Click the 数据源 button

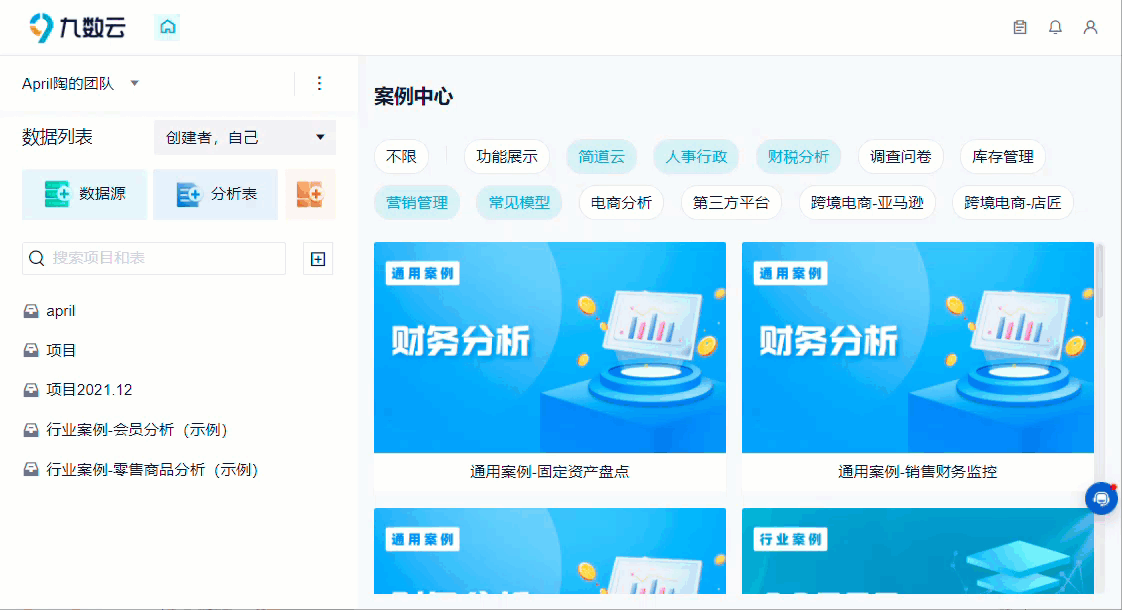(84, 194)
